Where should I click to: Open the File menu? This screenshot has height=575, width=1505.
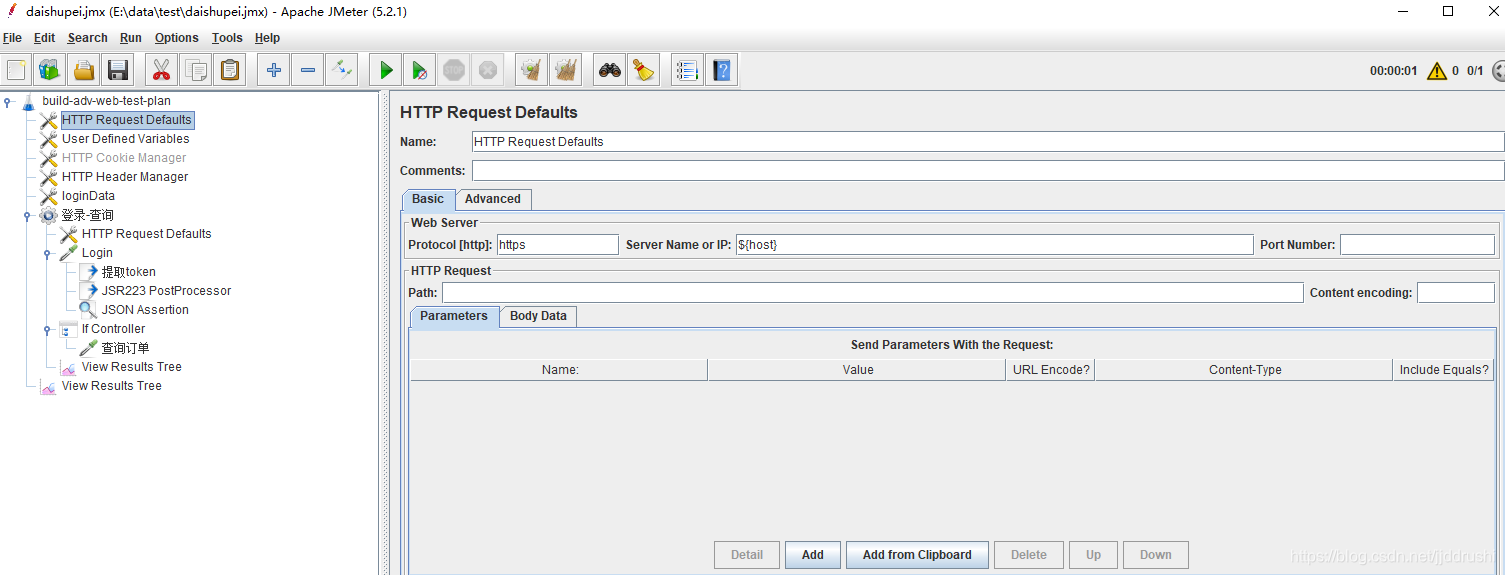12,38
